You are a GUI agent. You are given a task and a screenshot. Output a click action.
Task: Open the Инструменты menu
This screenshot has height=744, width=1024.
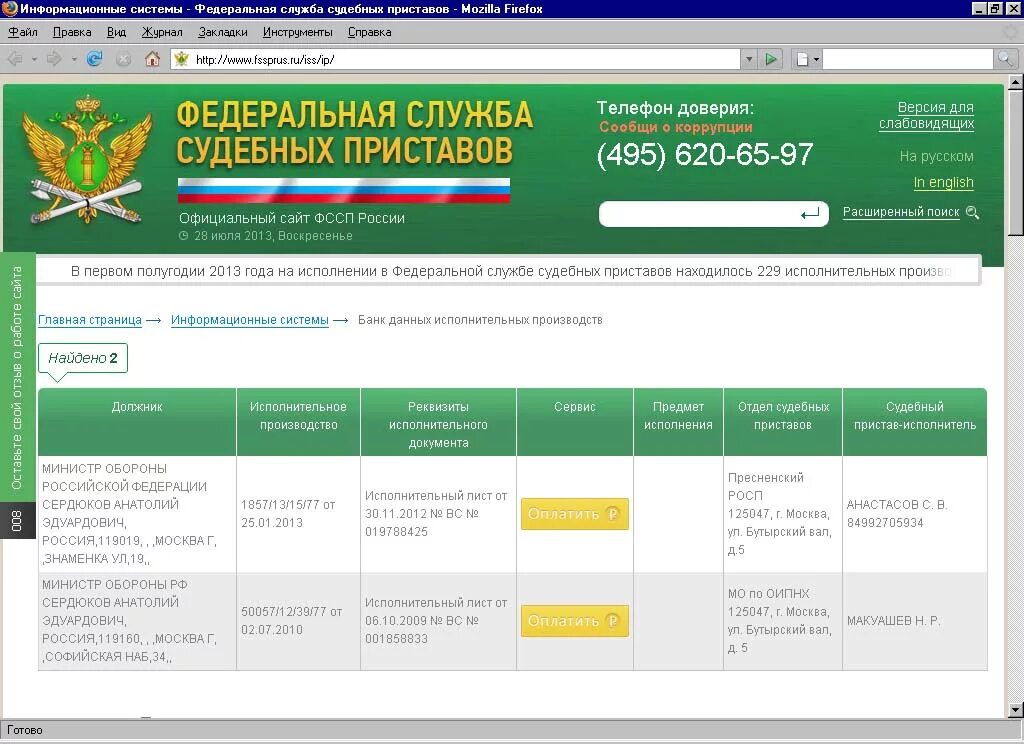click(296, 31)
